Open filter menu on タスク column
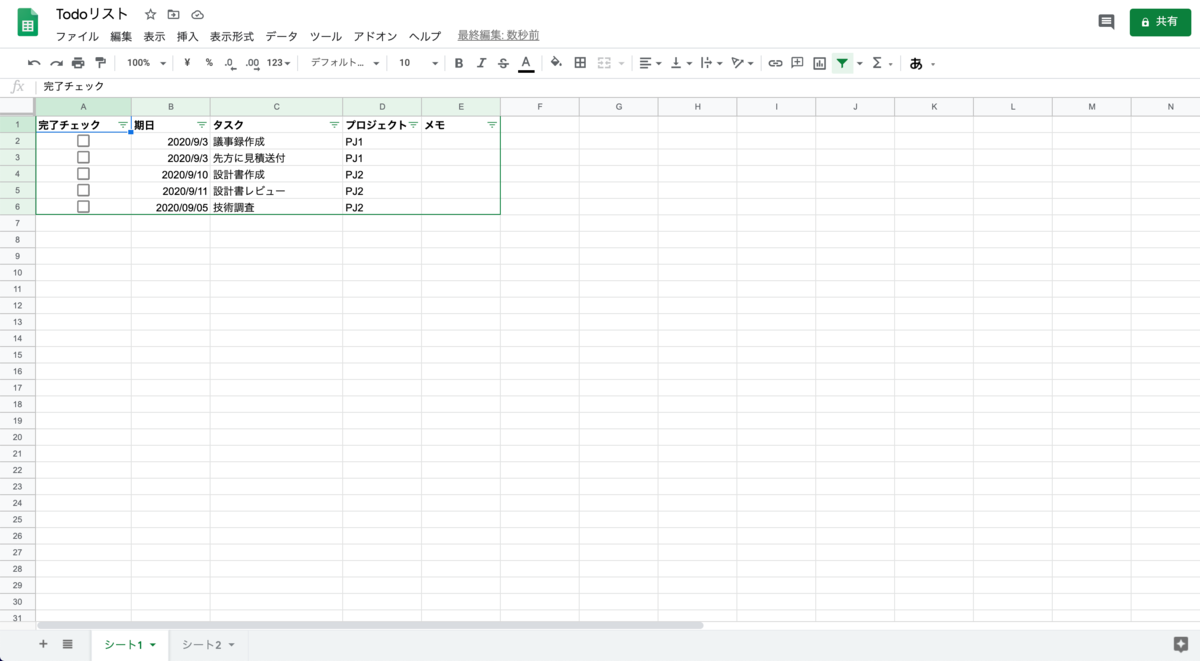 pos(334,125)
